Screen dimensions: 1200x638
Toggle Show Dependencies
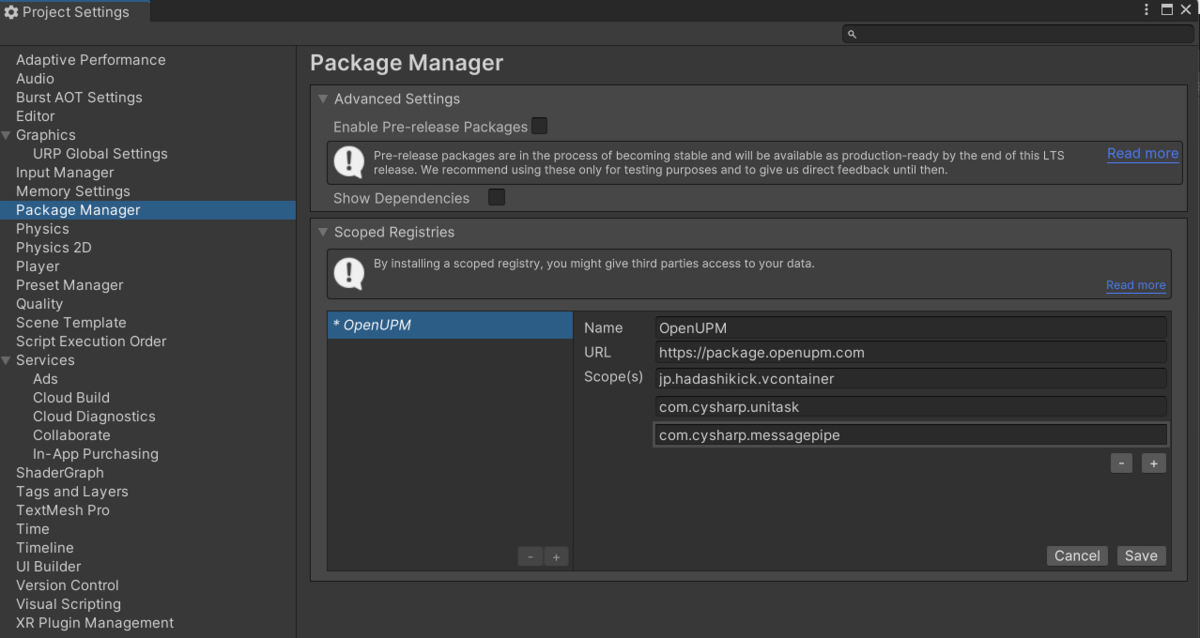pos(496,198)
